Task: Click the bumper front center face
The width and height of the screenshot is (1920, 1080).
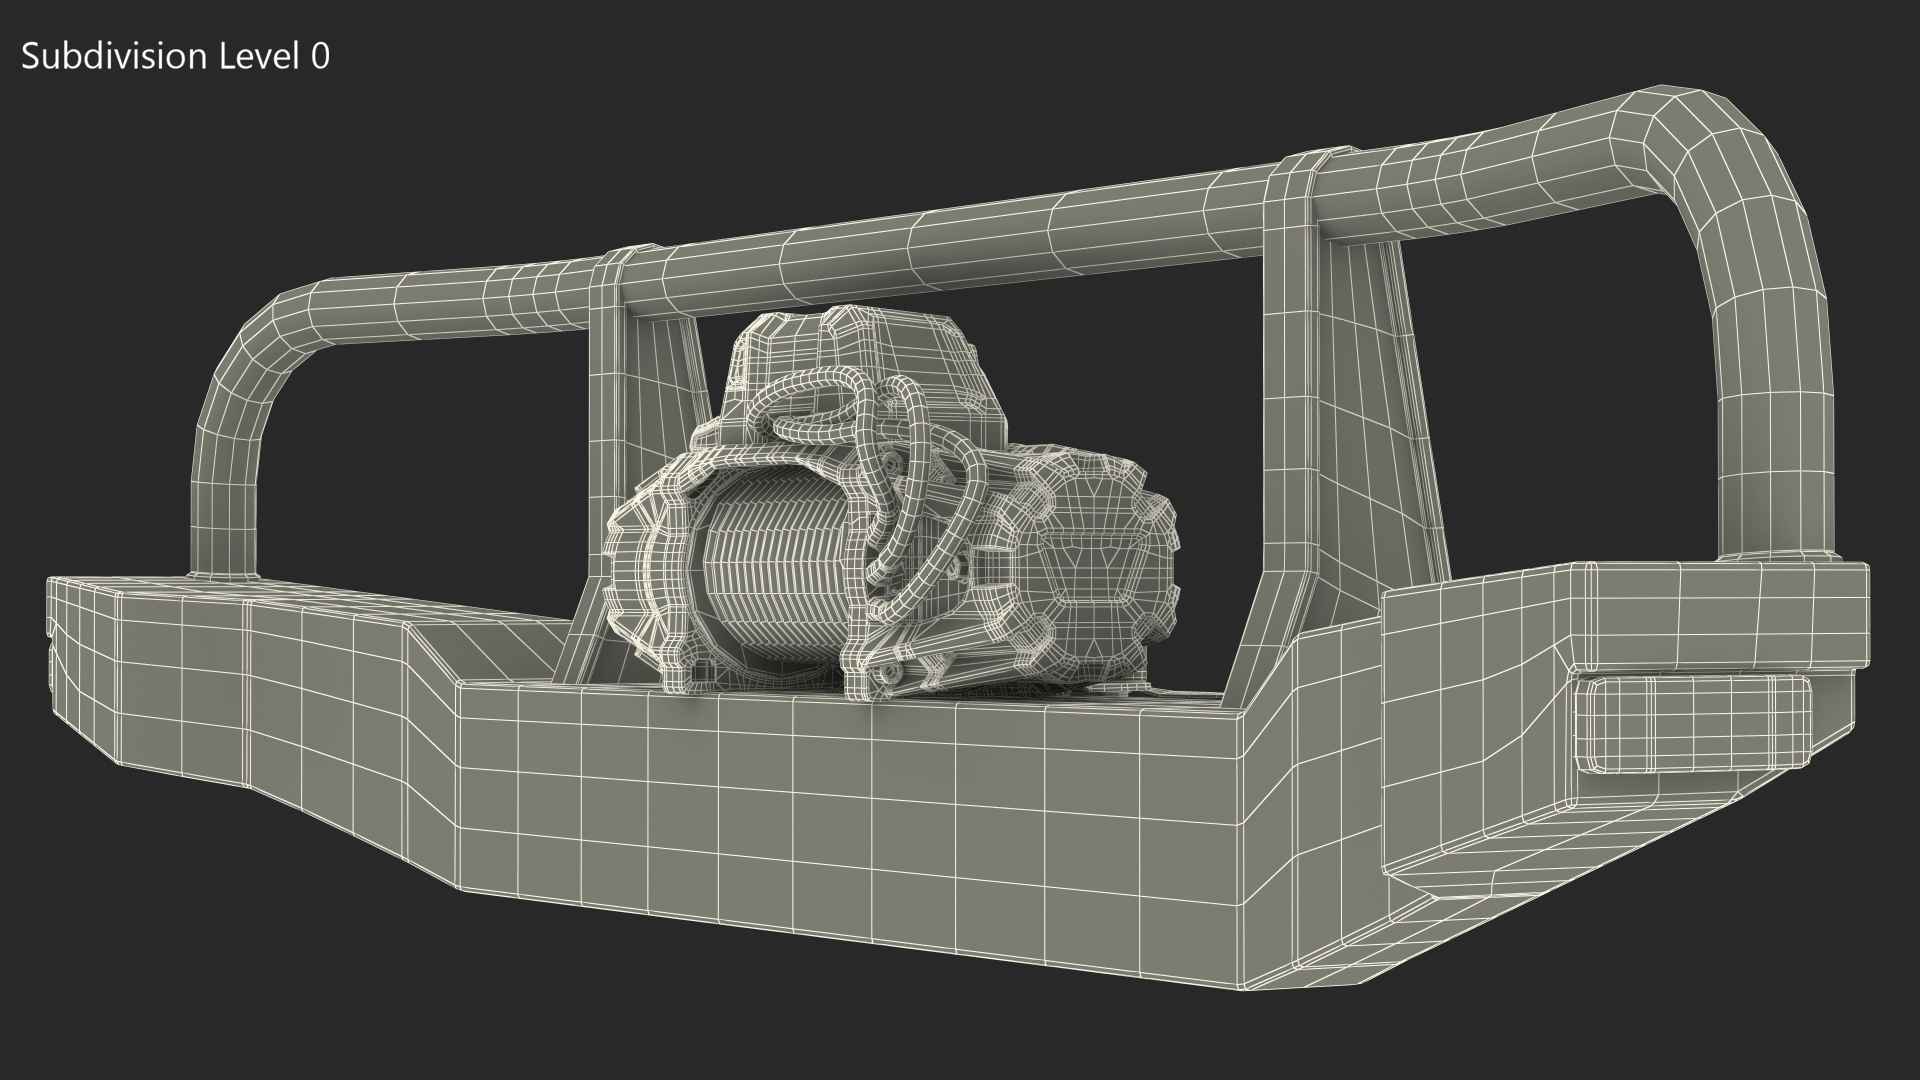Action: pos(850,800)
